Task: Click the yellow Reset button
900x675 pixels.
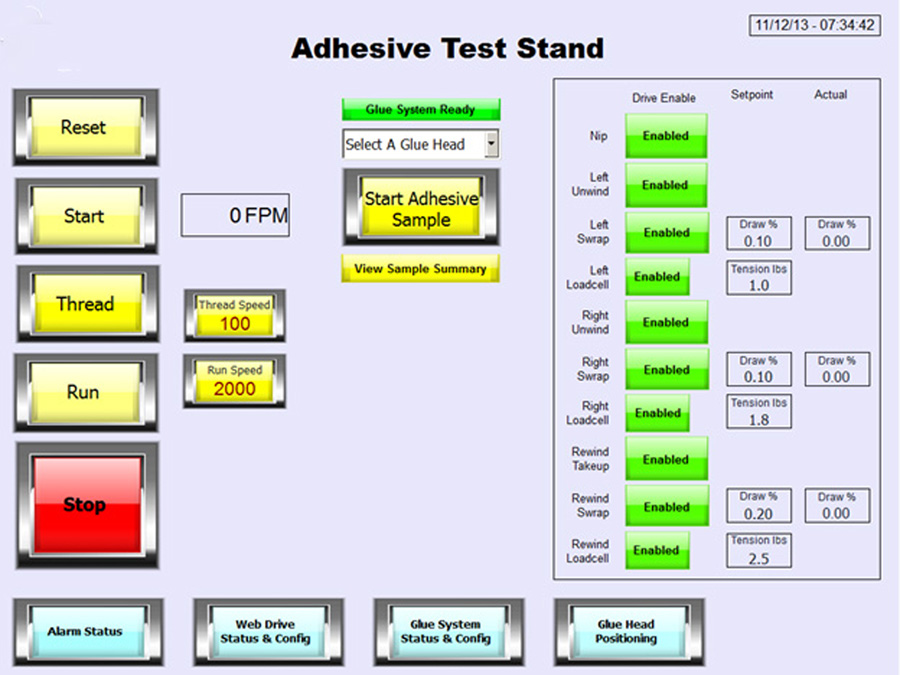Action: click(84, 128)
